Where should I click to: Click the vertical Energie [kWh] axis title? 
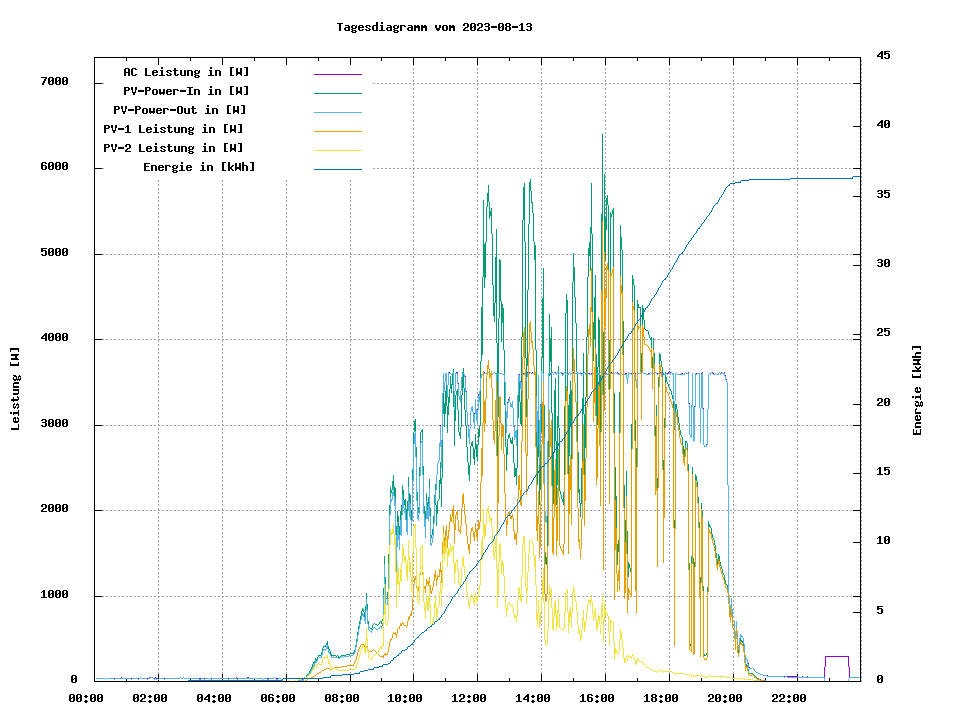pyautogui.click(x=917, y=390)
